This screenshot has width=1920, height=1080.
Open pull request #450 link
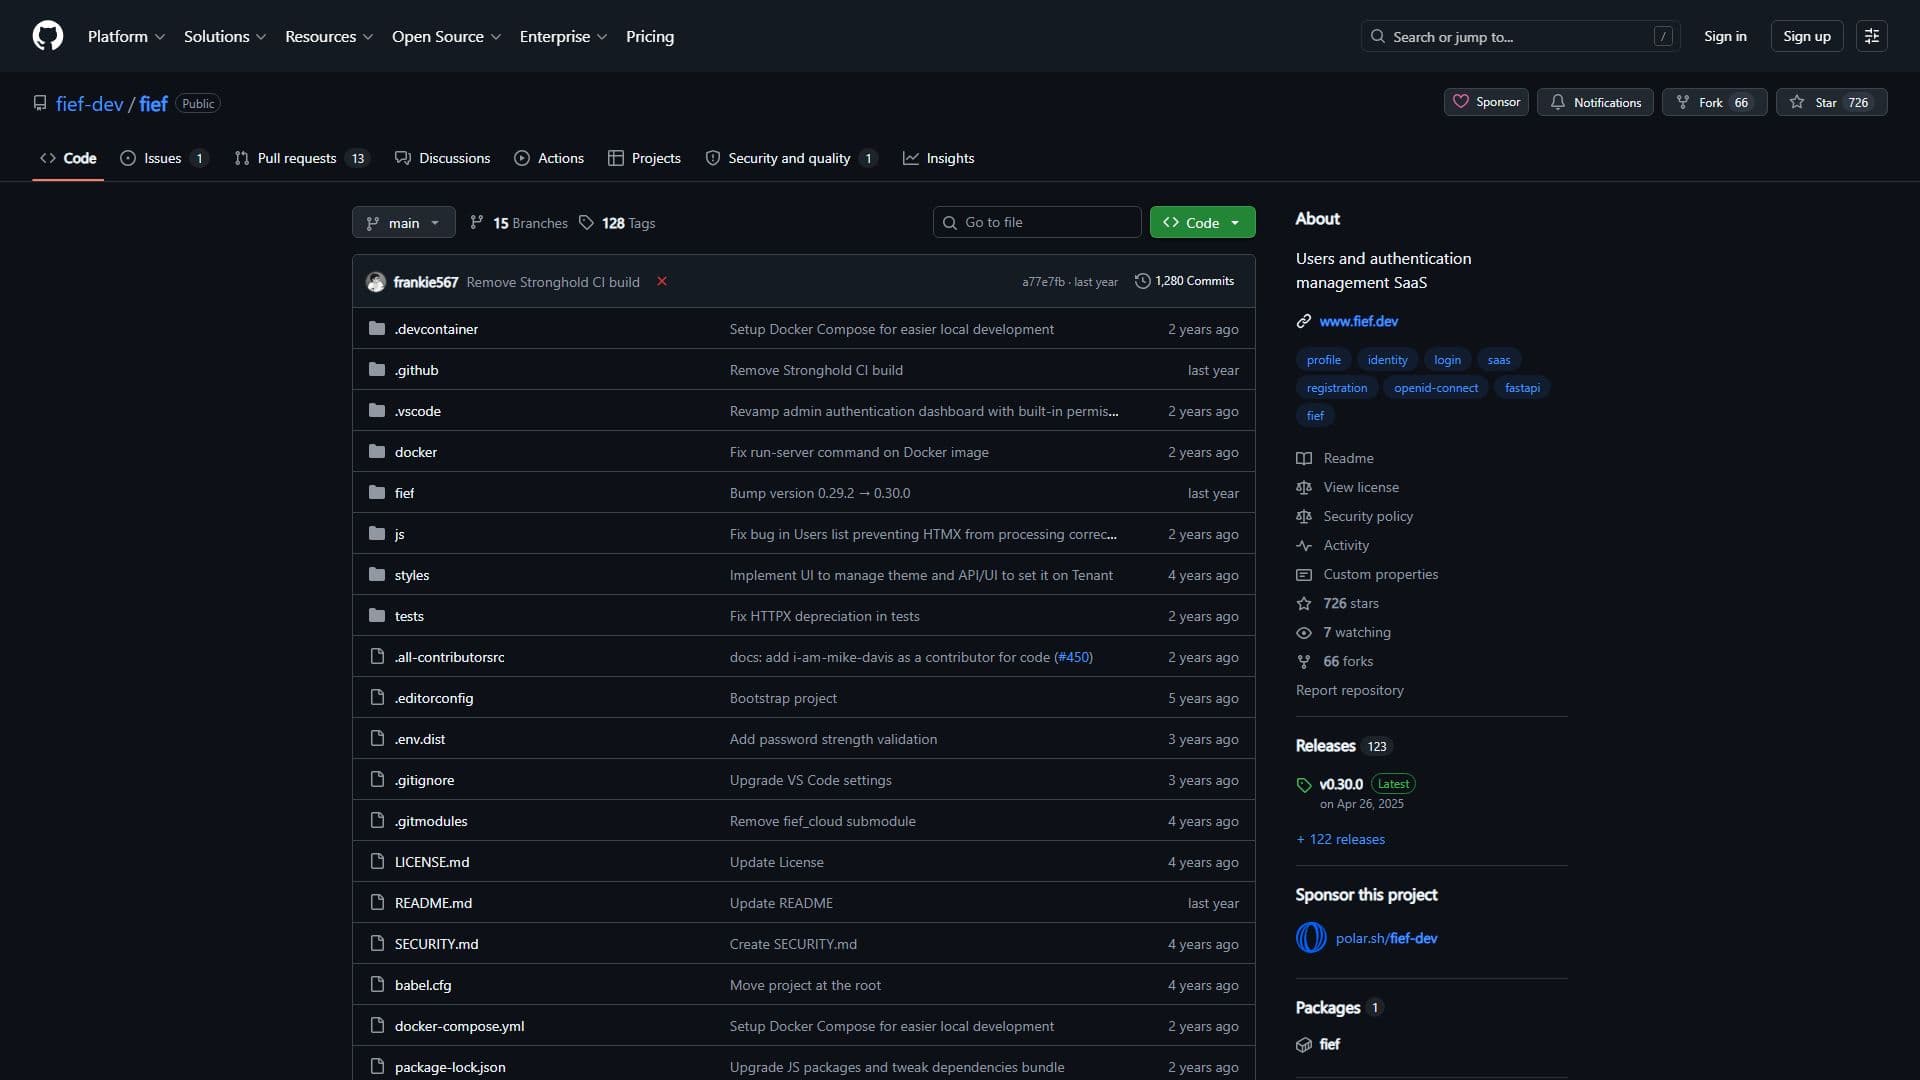pyautogui.click(x=1073, y=657)
